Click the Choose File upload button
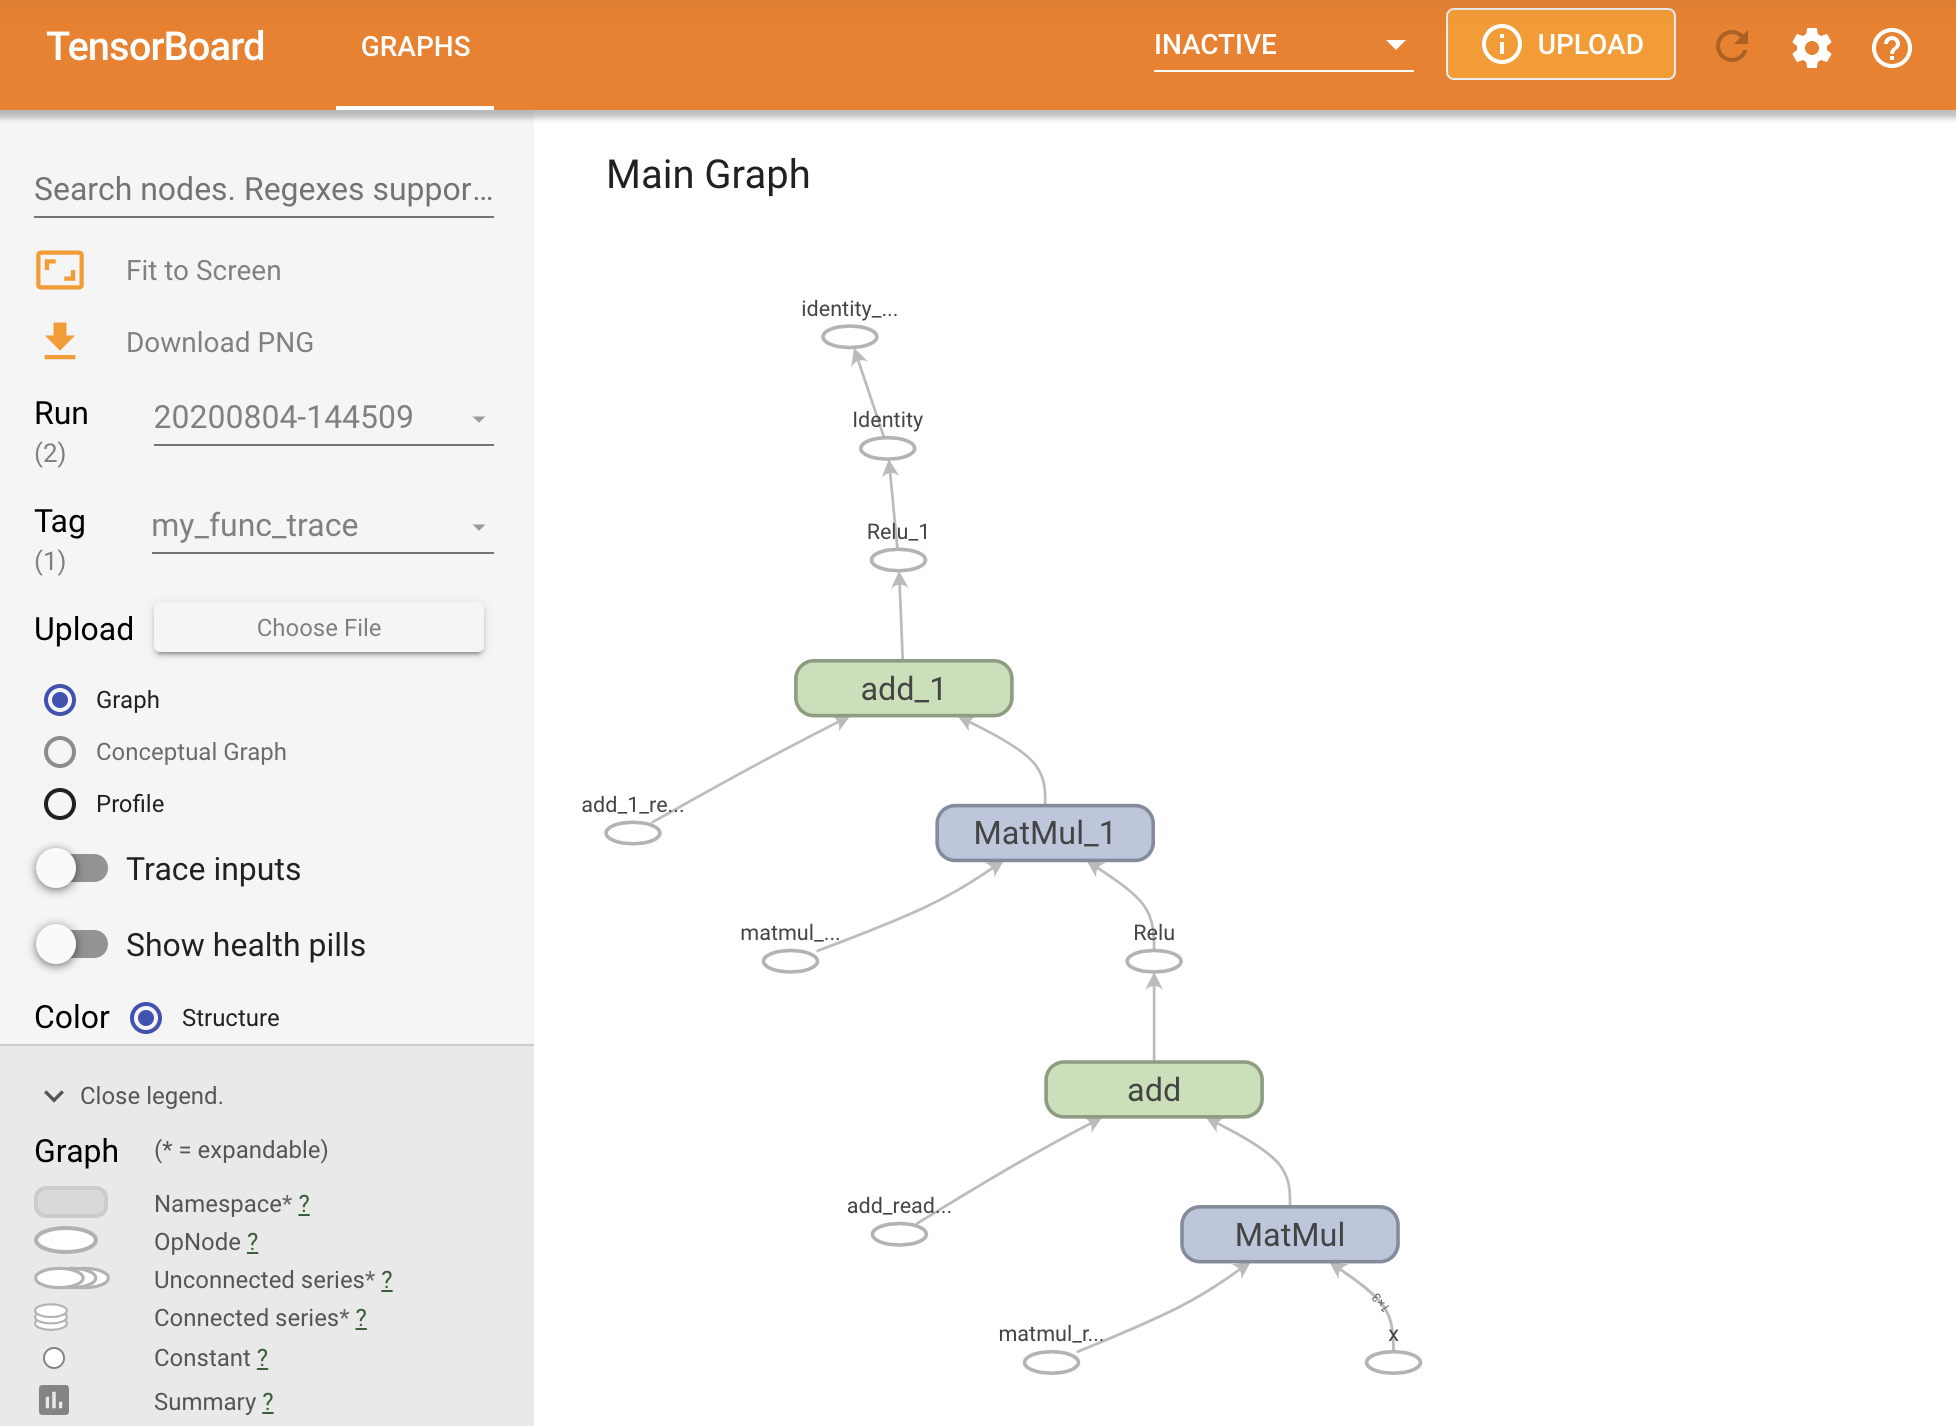Image resolution: width=1956 pixels, height=1426 pixels. [x=319, y=626]
